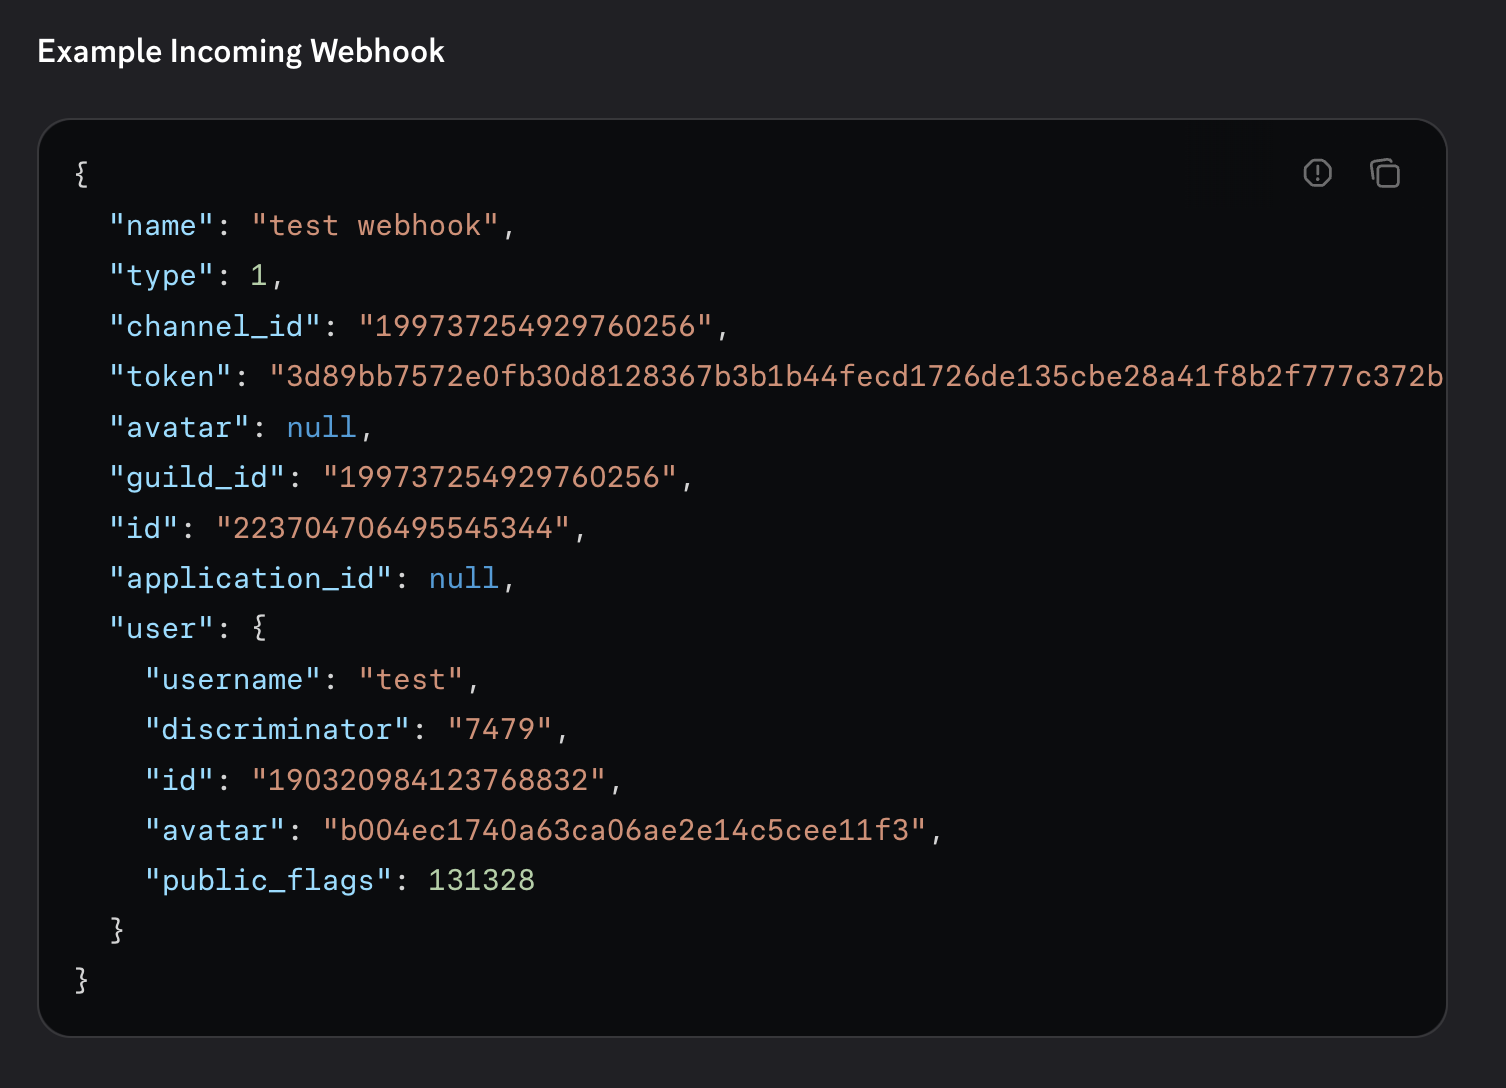Viewport: 1506px width, 1088px height.
Task: Click the null value of top-level "avatar"
Action: pos(322,427)
